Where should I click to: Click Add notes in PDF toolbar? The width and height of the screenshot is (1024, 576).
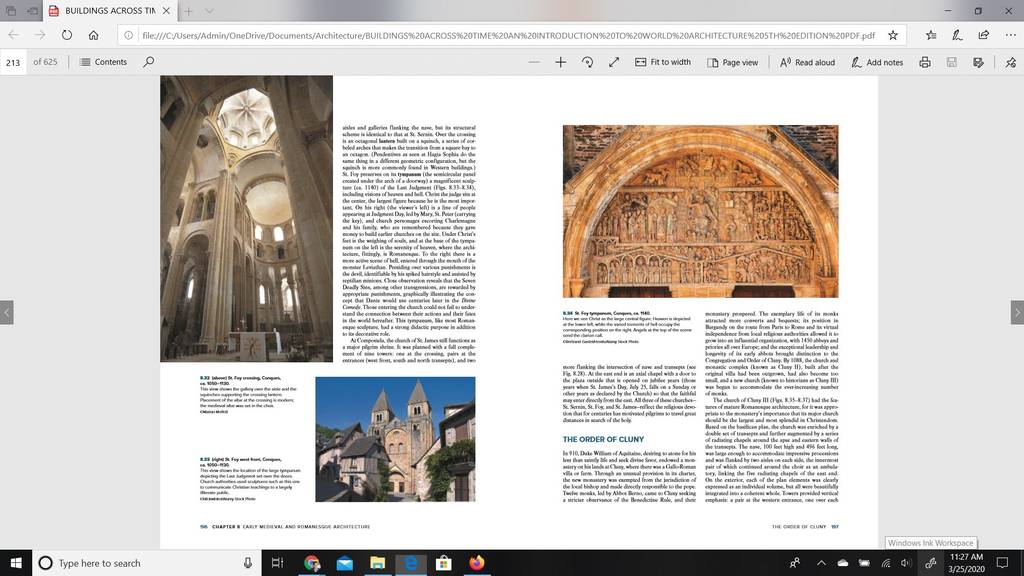point(877,62)
